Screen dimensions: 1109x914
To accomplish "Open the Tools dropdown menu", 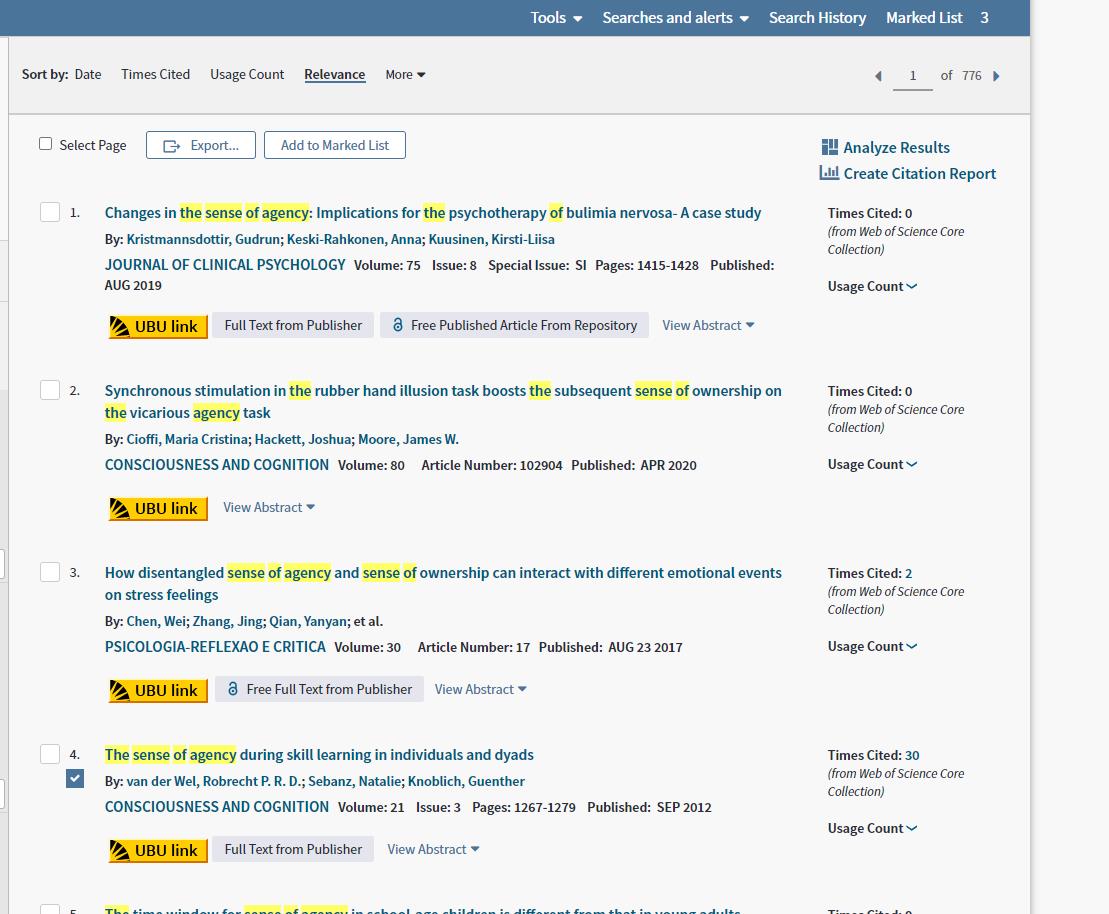I will [x=556, y=18].
